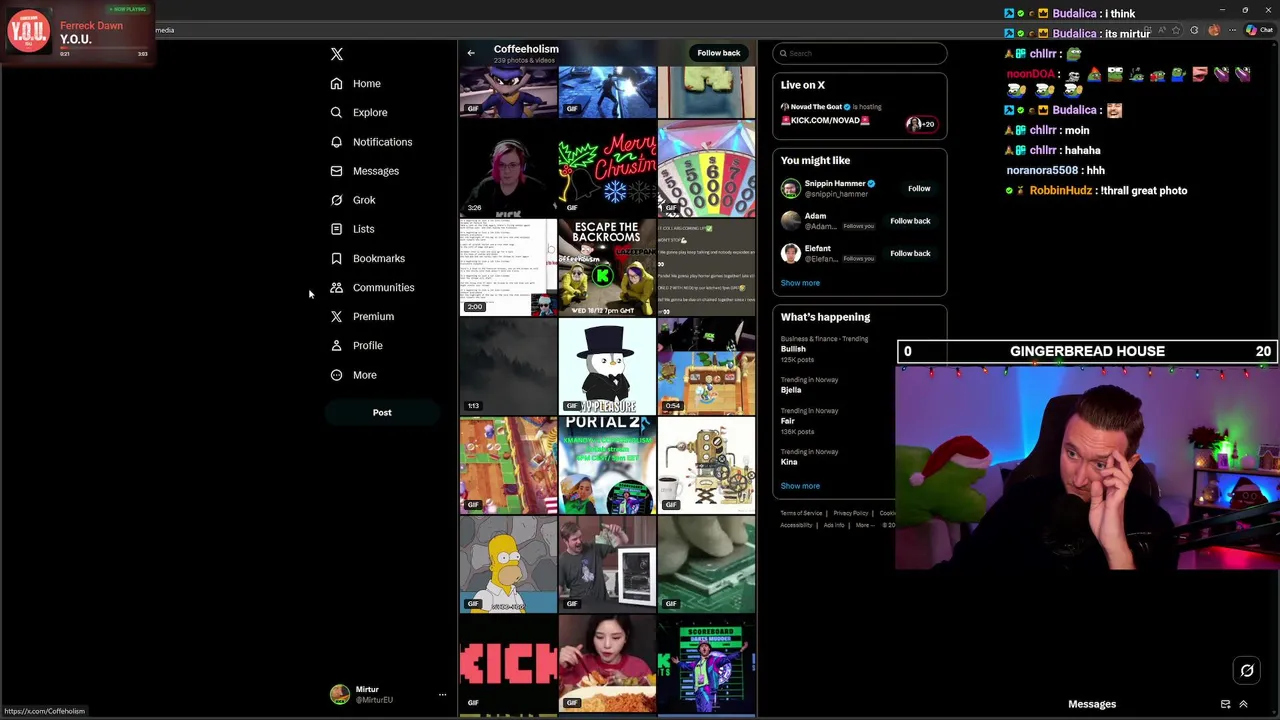Focus the X Search field
This screenshot has width=1280, height=720.
point(859,53)
